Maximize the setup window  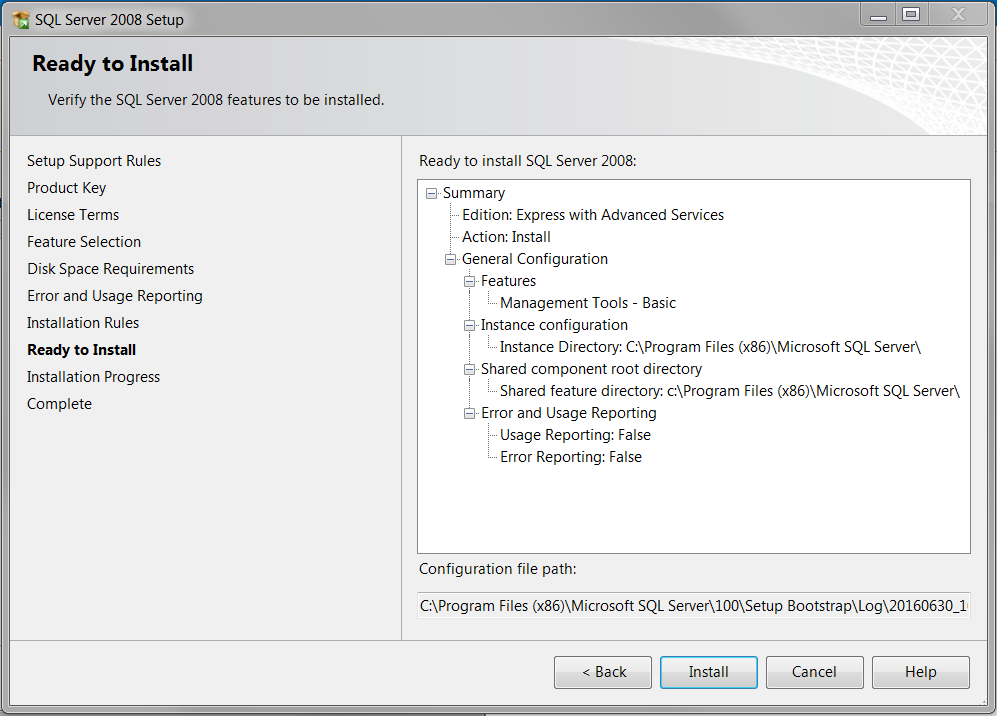pos(910,15)
